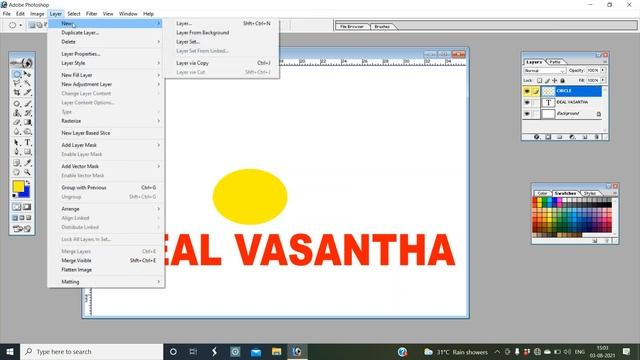Hide the Background layer eye icon

527,113
